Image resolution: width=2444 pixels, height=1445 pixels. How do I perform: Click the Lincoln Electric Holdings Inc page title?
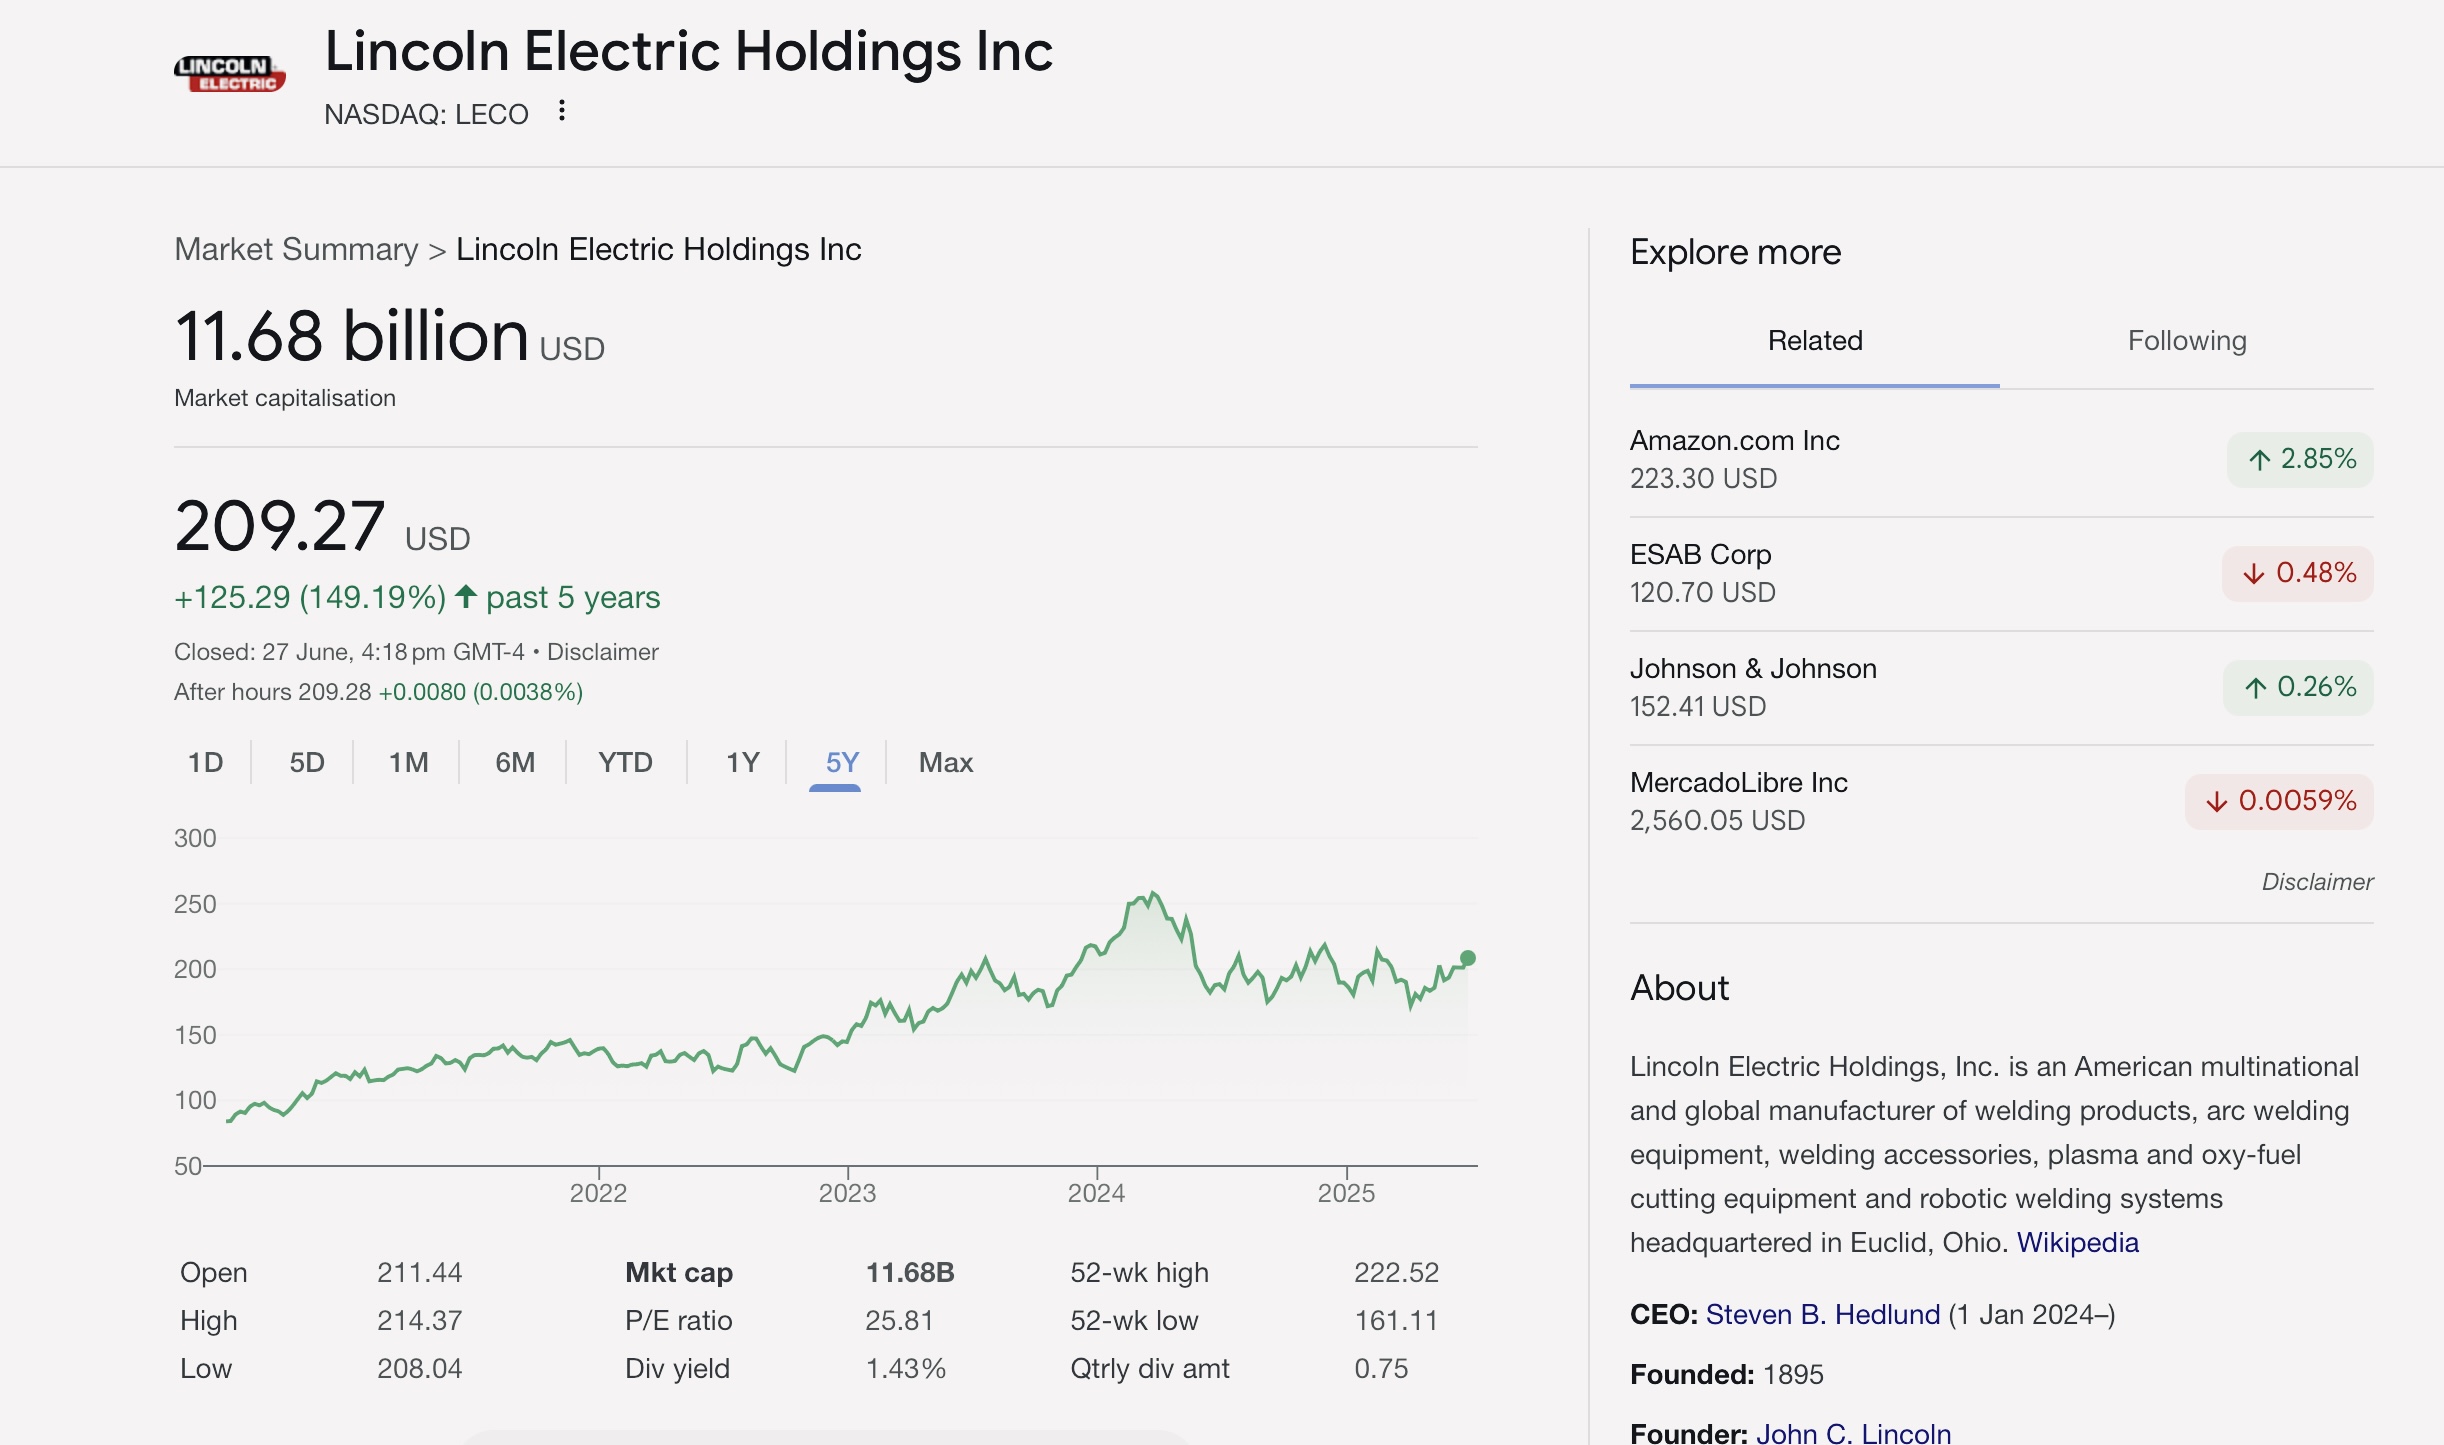689,51
